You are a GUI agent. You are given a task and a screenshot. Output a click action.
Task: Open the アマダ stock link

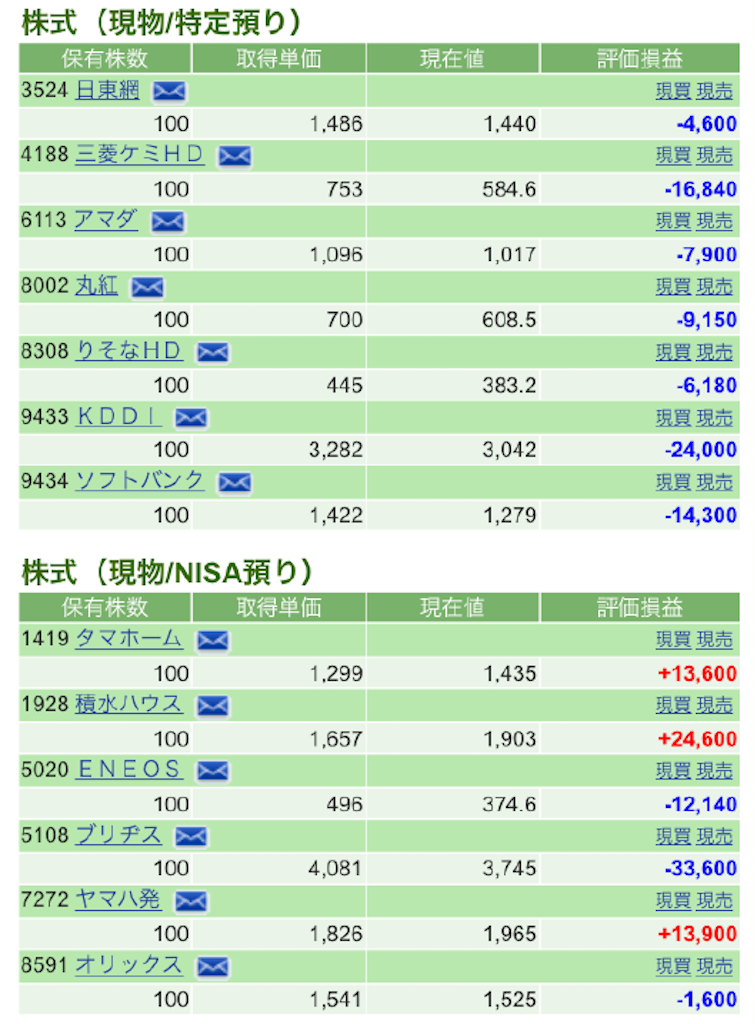coord(106,220)
